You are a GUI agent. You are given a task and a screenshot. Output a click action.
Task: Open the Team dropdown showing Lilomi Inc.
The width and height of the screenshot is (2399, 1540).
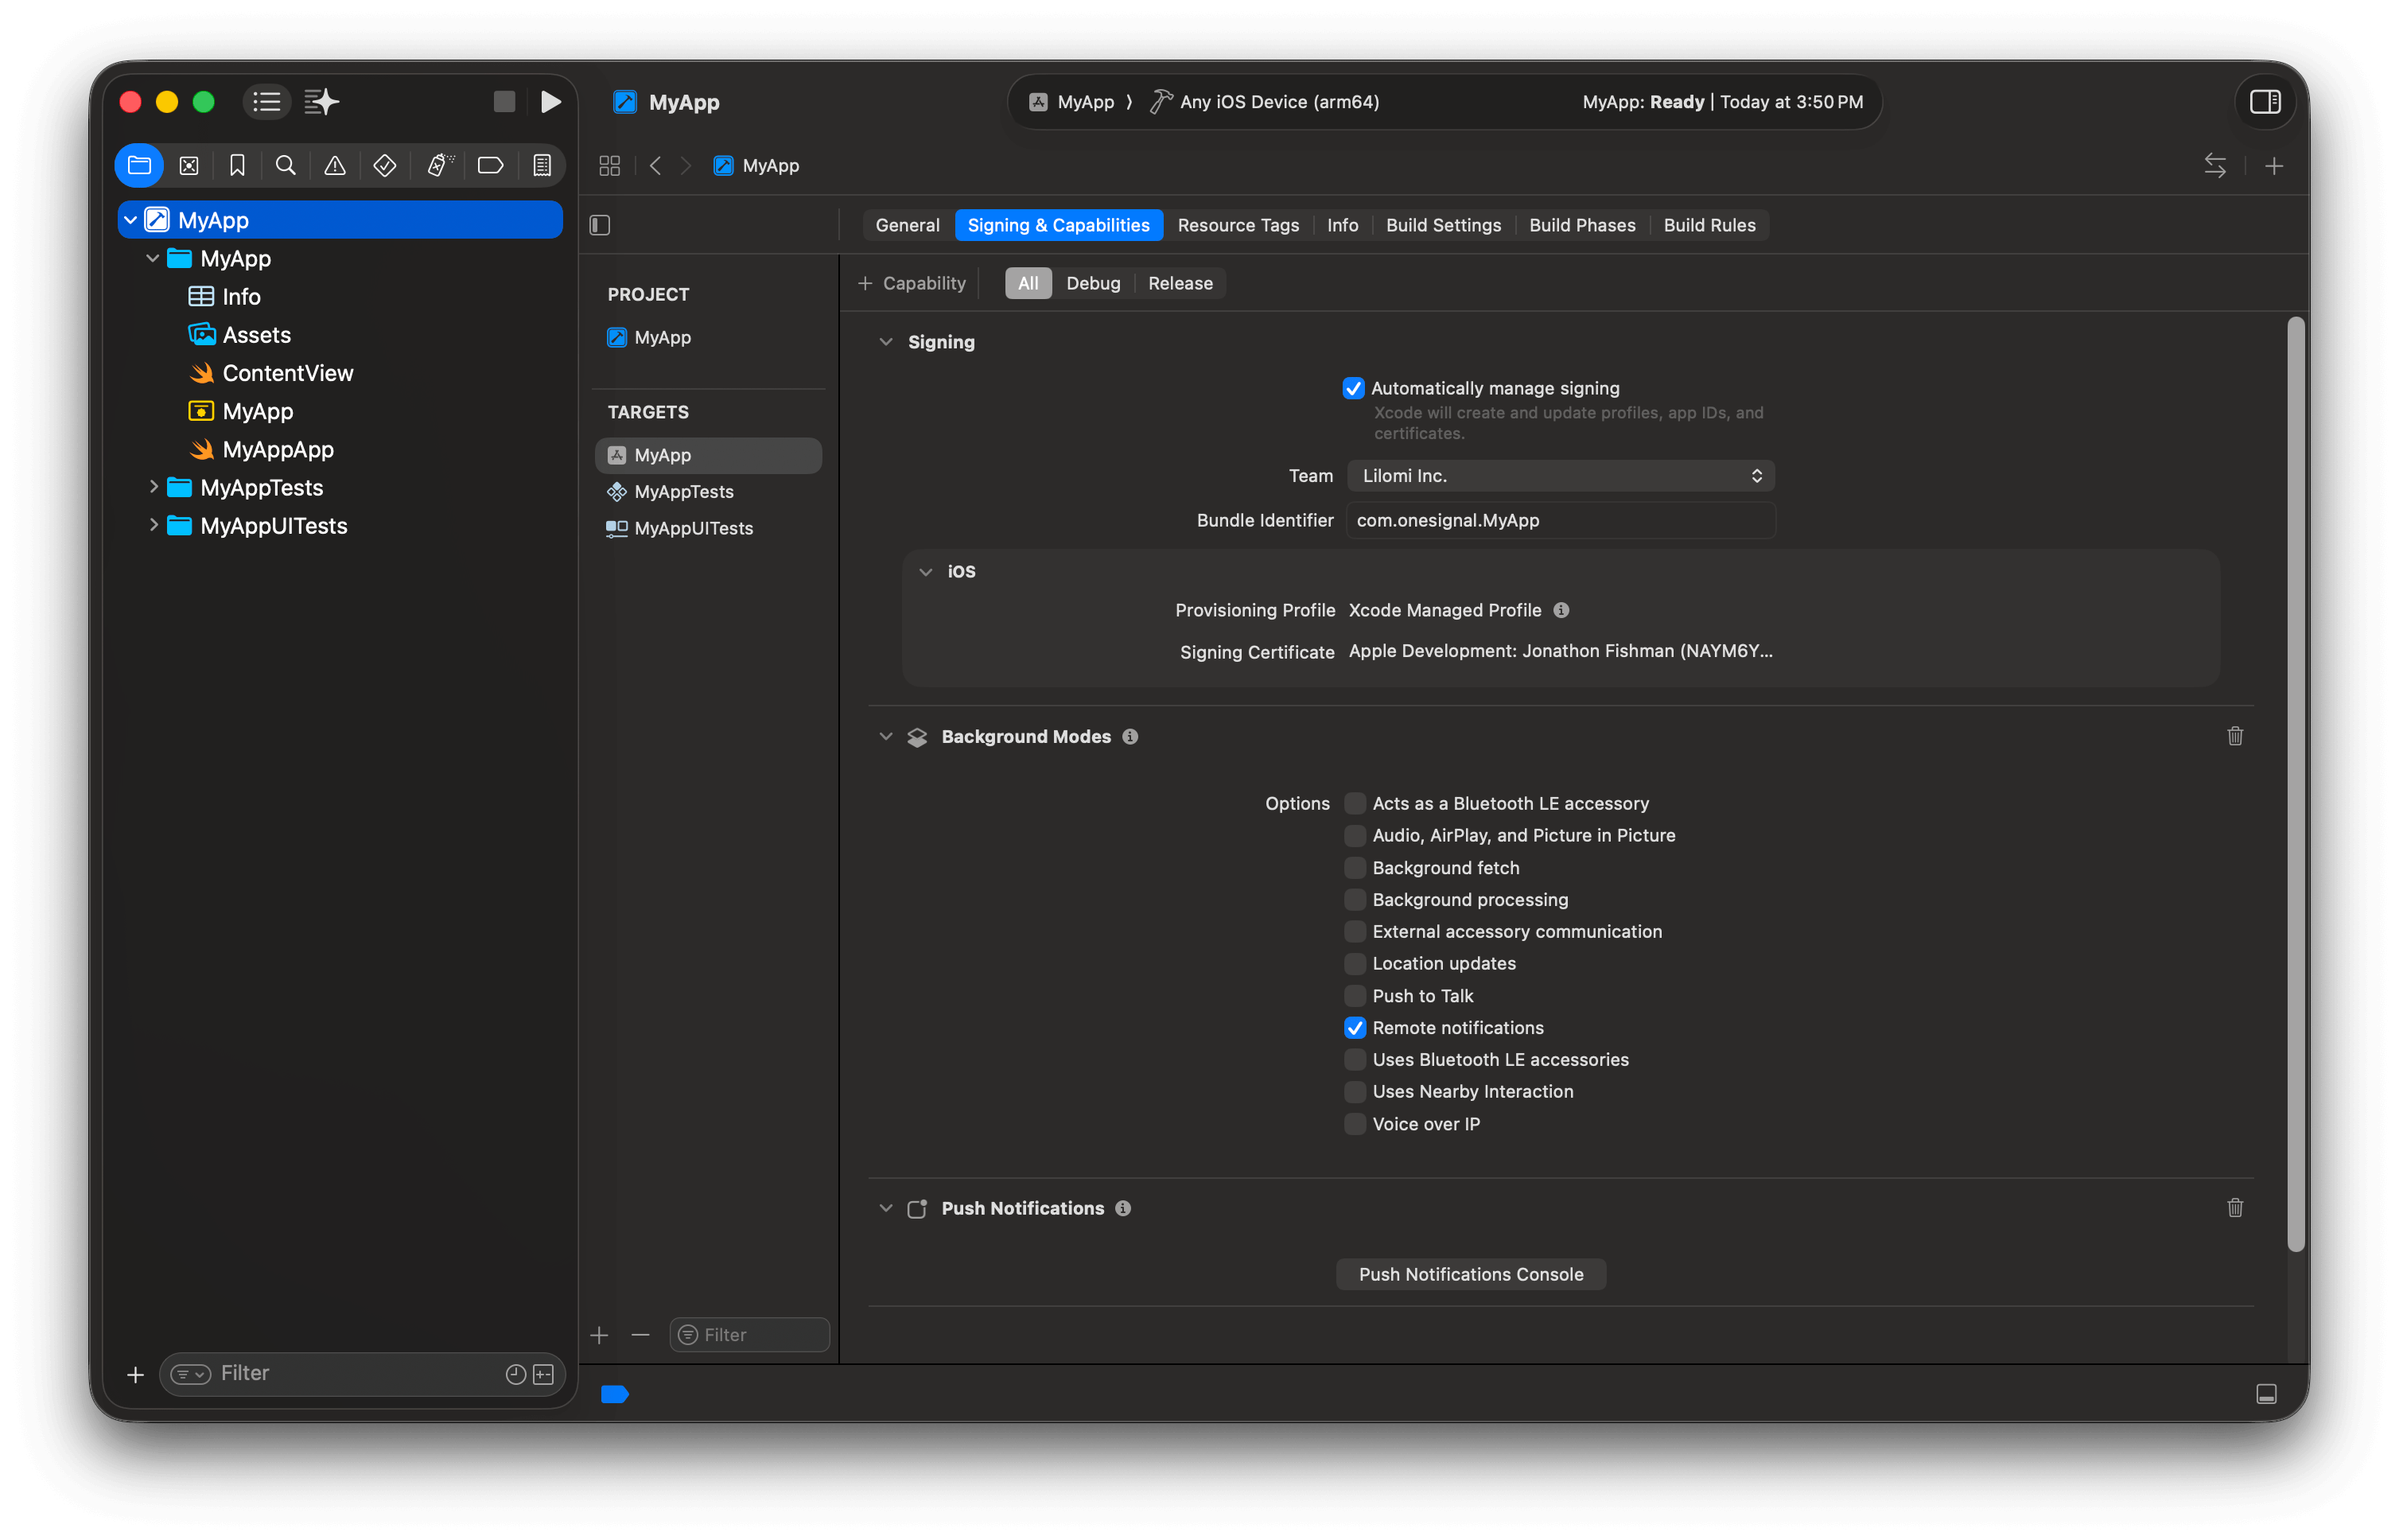pyautogui.click(x=1560, y=475)
